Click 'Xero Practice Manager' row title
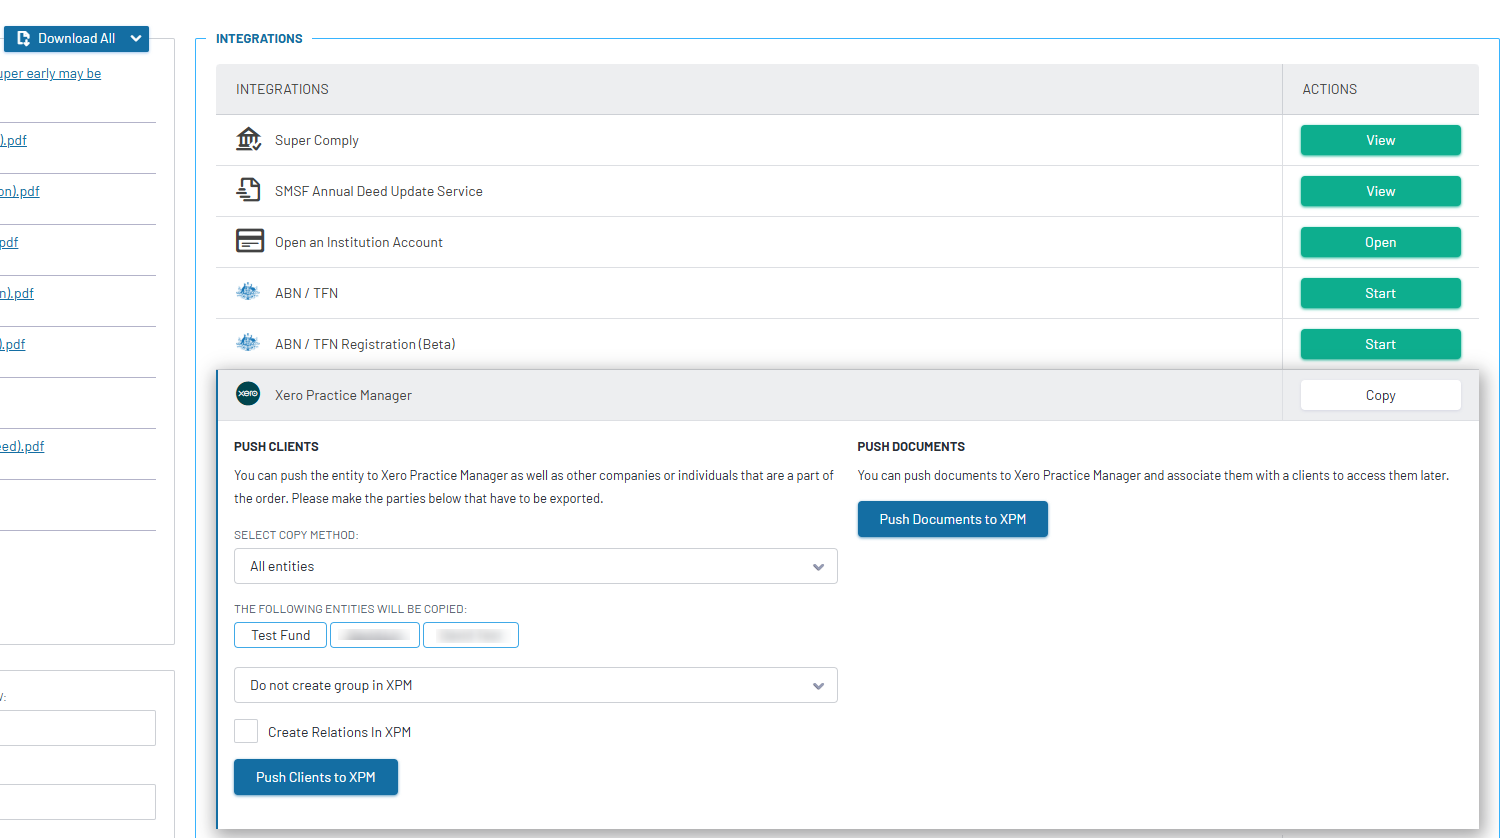1507x838 pixels. tap(343, 395)
